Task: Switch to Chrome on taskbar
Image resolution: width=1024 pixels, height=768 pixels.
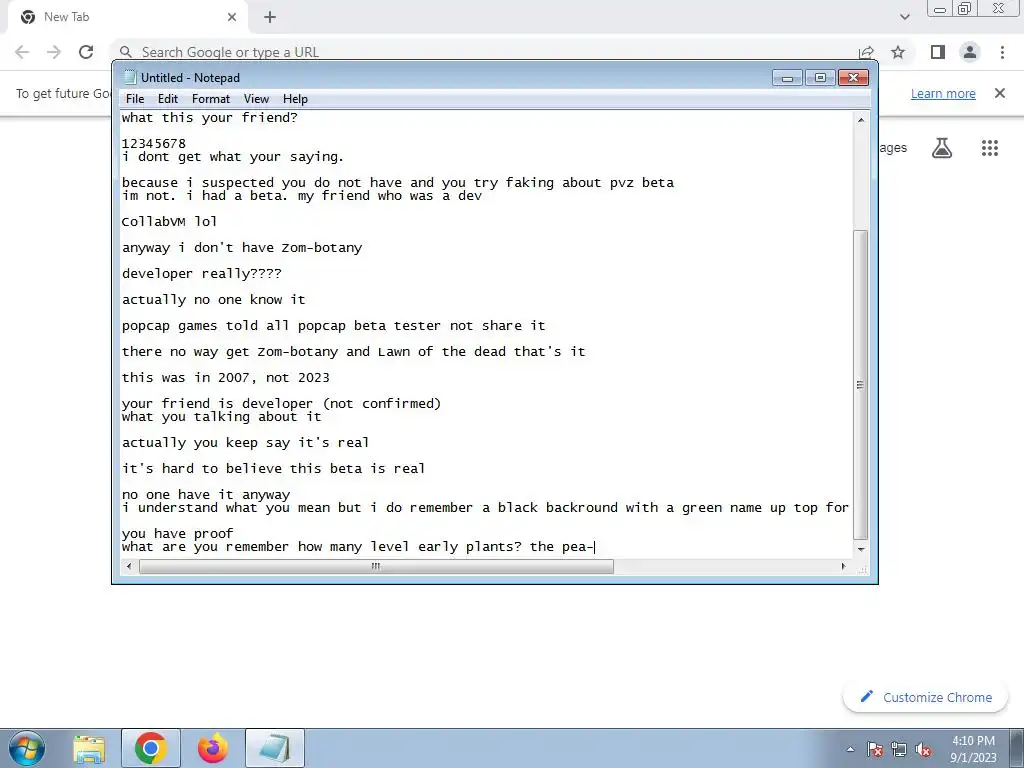Action: click(151, 748)
